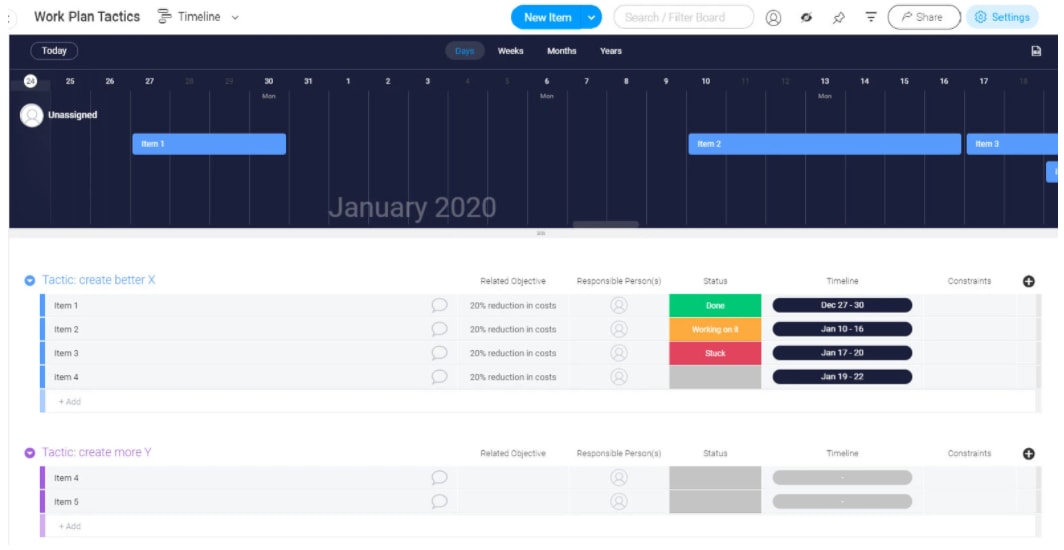Click the Jan 10 - 16 timeline cell
This screenshot has height=550, width=1064.
click(x=842, y=329)
